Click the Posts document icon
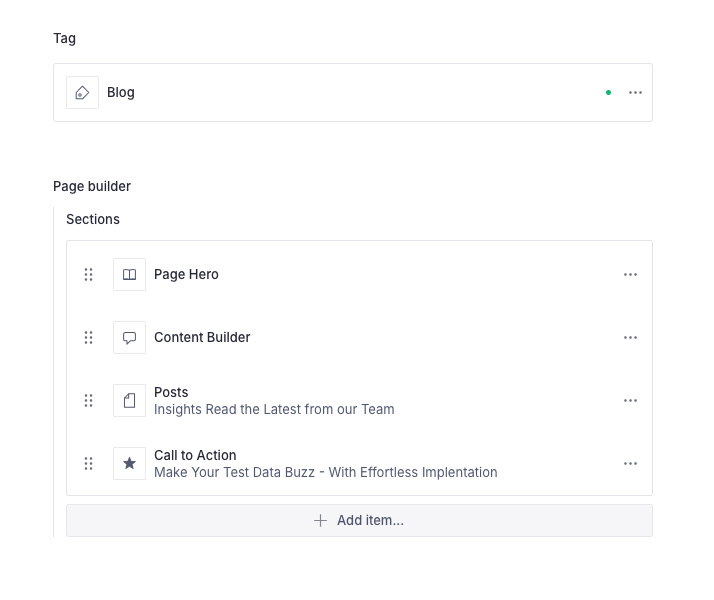Screen dimensions: 714x600 coord(129,400)
